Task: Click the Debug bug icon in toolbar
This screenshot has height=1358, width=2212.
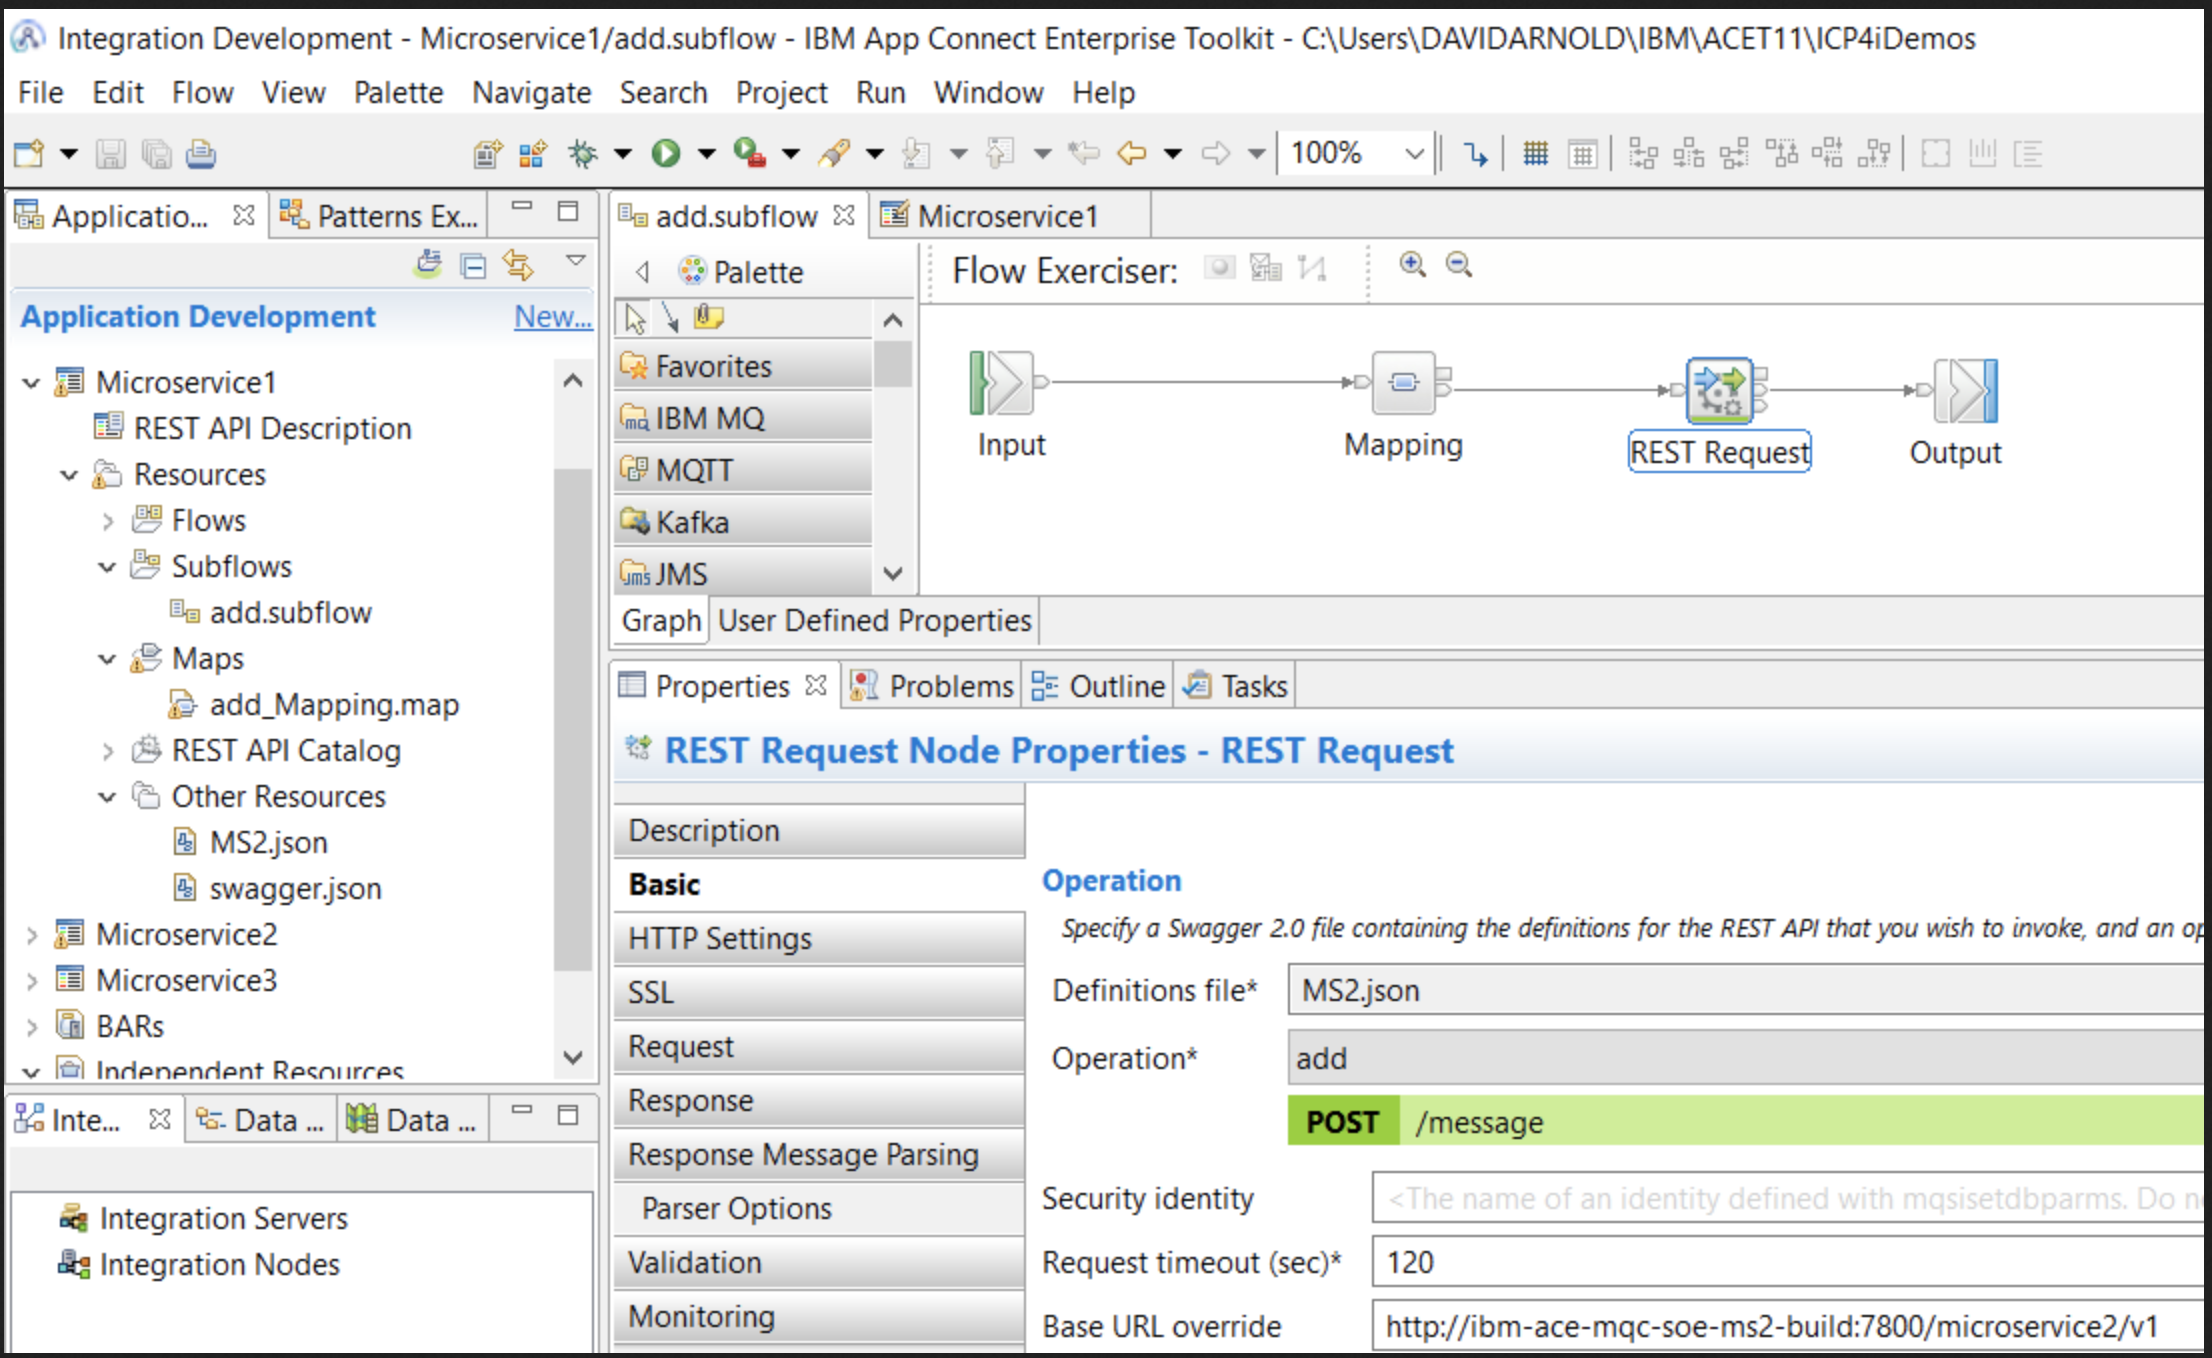Action: (x=582, y=153)
